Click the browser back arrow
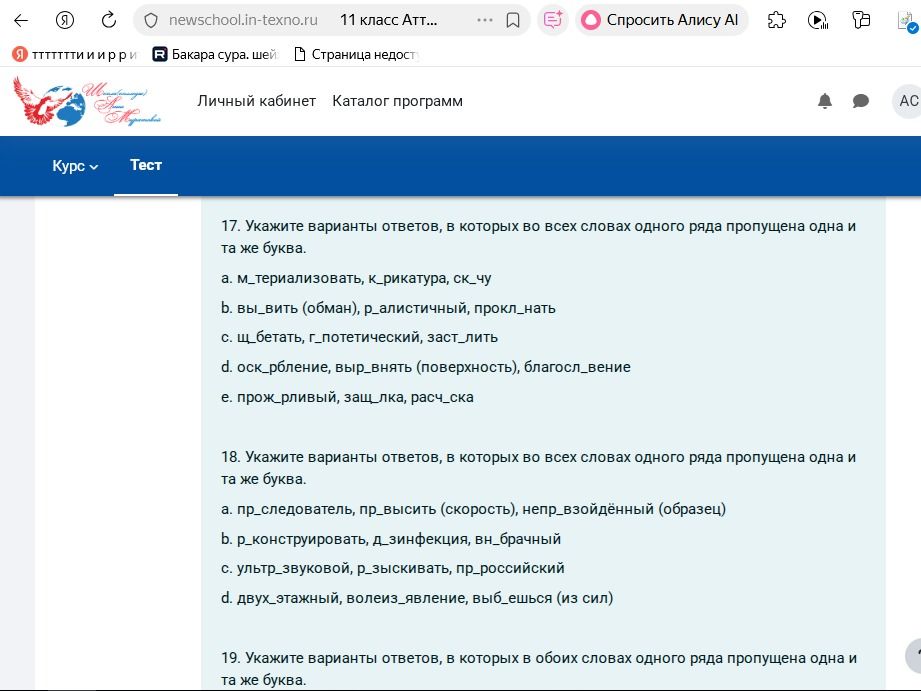The width and height of the screenshot is (921, 691). pyautogui.click(x=21, y=21)
